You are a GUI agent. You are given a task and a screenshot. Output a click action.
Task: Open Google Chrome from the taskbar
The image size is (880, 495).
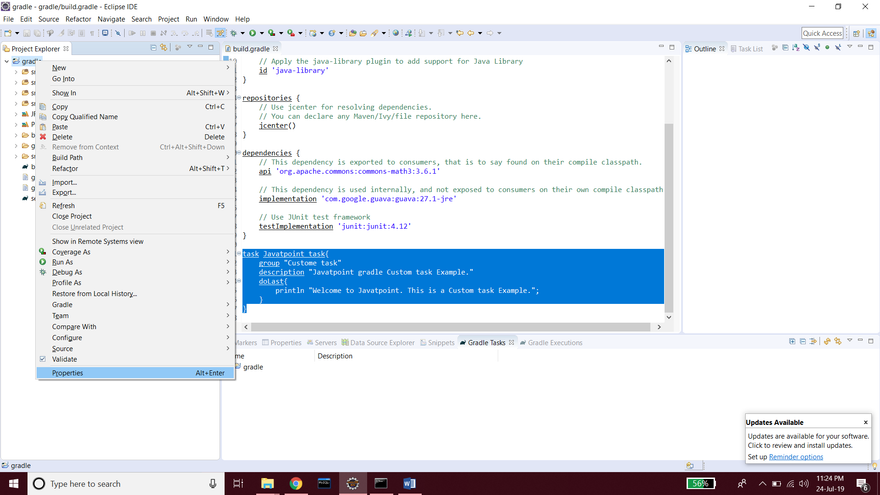[x=296, y=484]
